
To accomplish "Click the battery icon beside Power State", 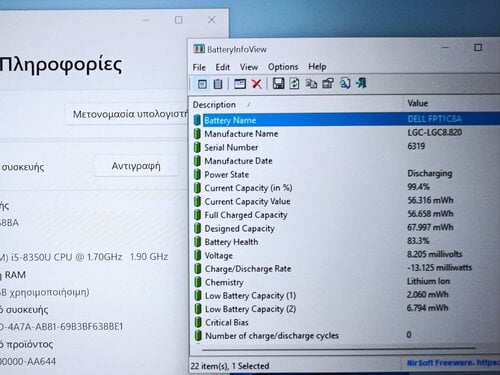I will [198, 174].
